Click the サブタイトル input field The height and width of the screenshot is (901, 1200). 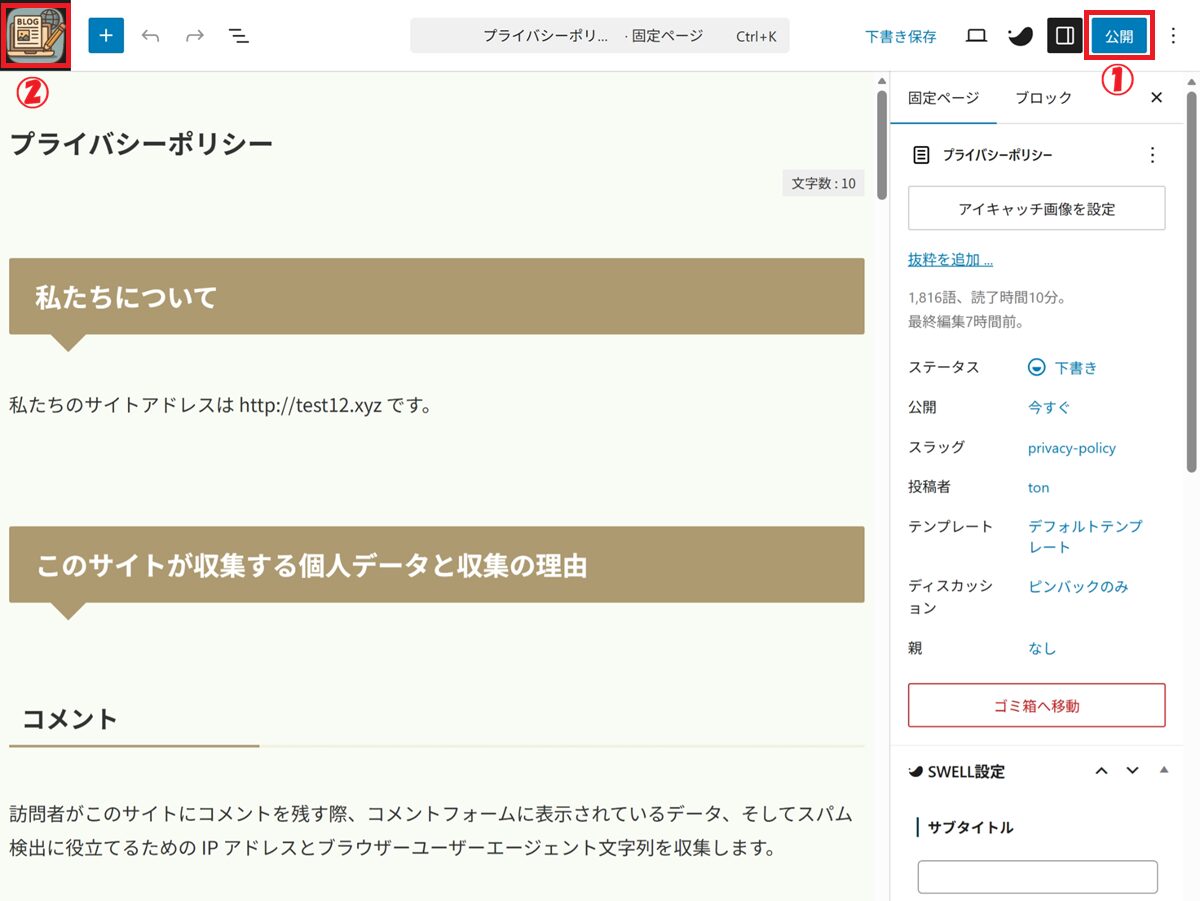[1037, 877]
